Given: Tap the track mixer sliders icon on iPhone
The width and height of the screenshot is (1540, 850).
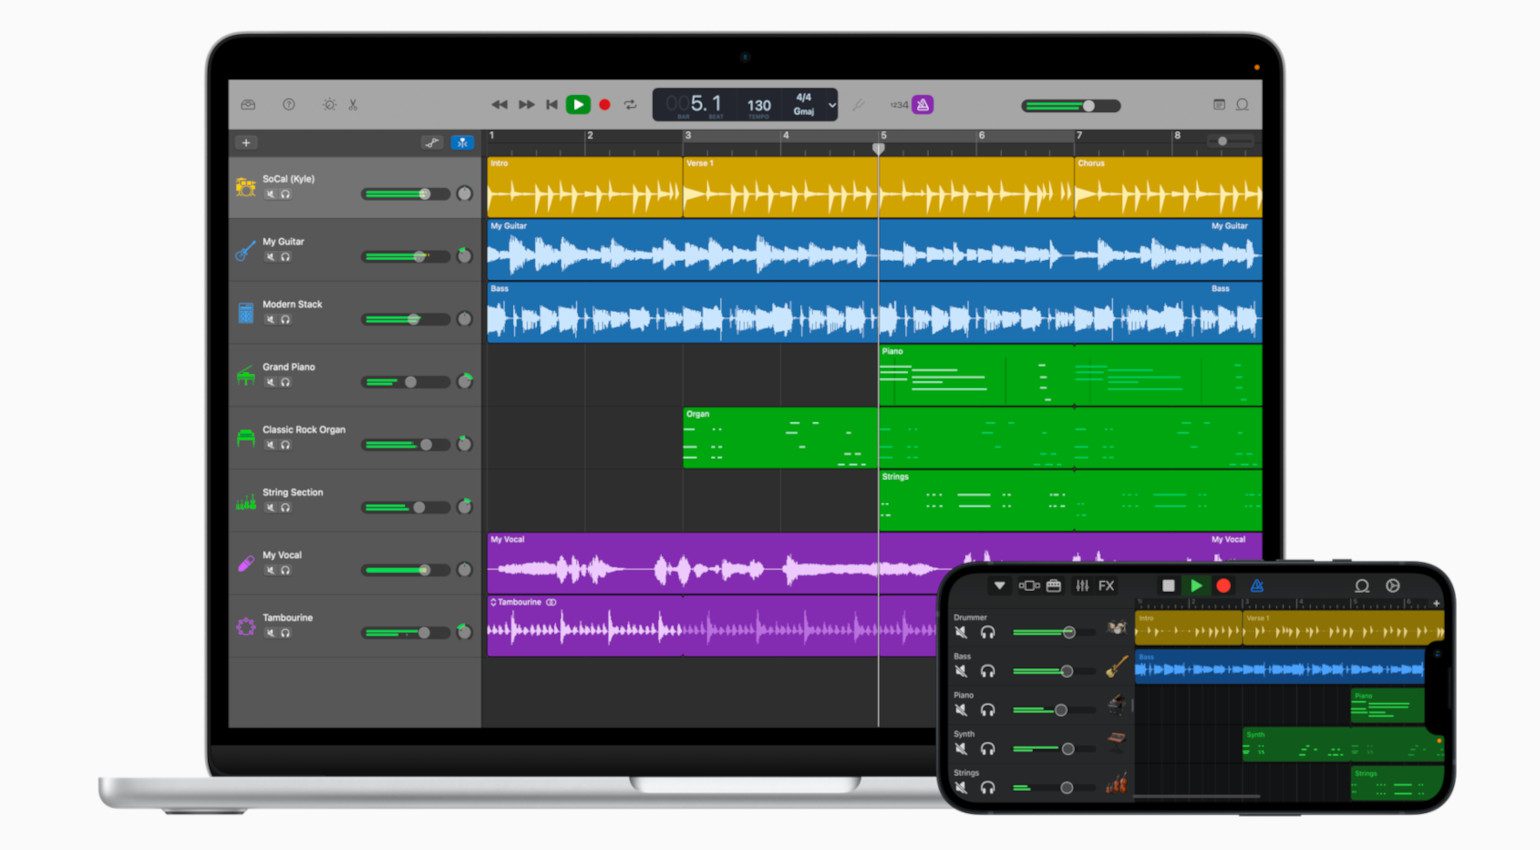Looking at the screenshot, I should [1081, 586].
